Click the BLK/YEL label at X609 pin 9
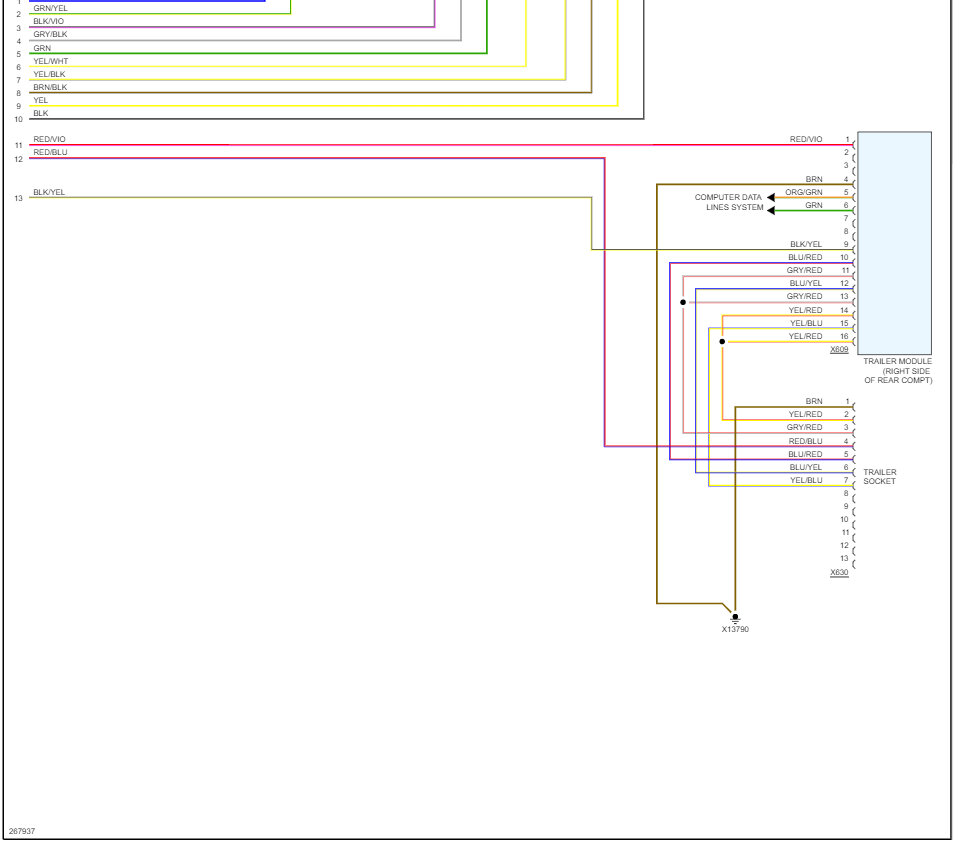Screen dimensions: 963x850 (806, 244)
